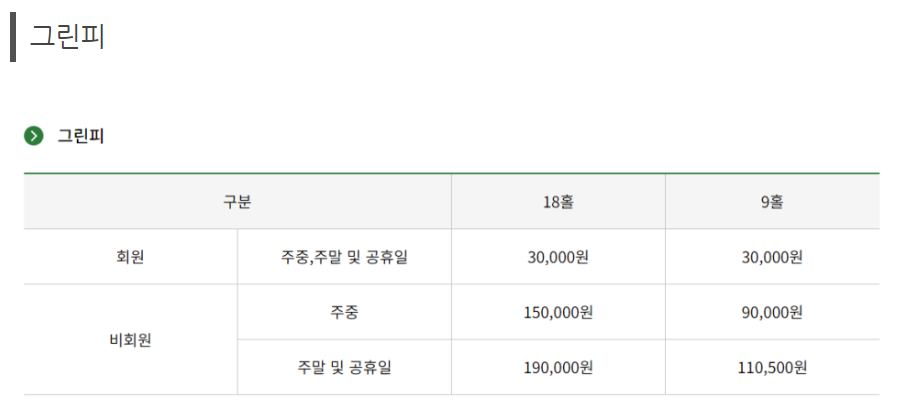897x412 pixels.
Task: Click the dark vertical bar left of title
Action: (12, 36)
